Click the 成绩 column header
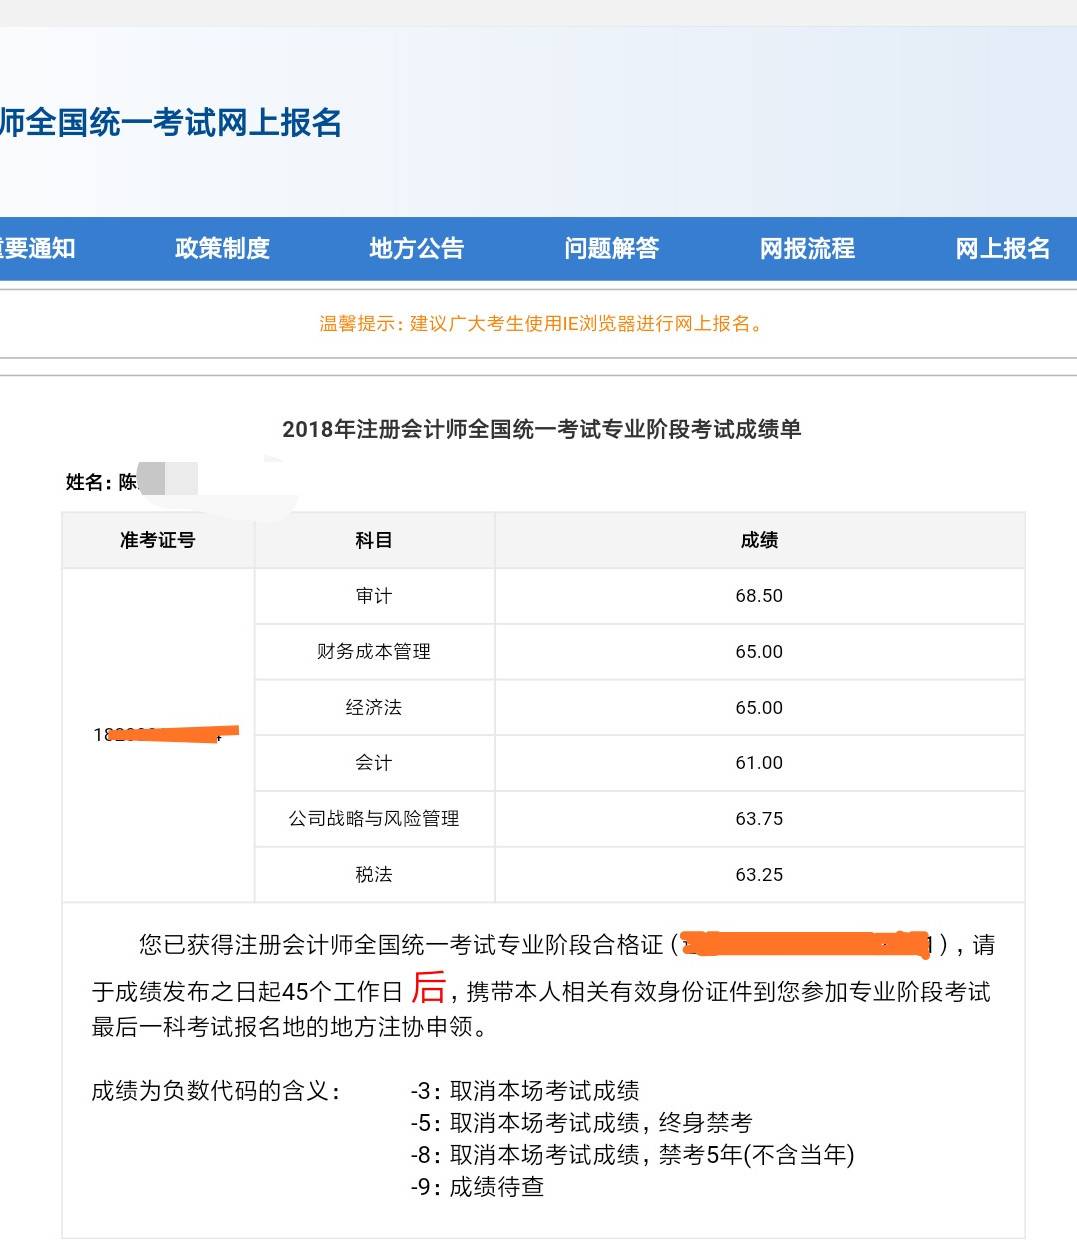Screen dimensions: 1077x1247 pos(759,540)
